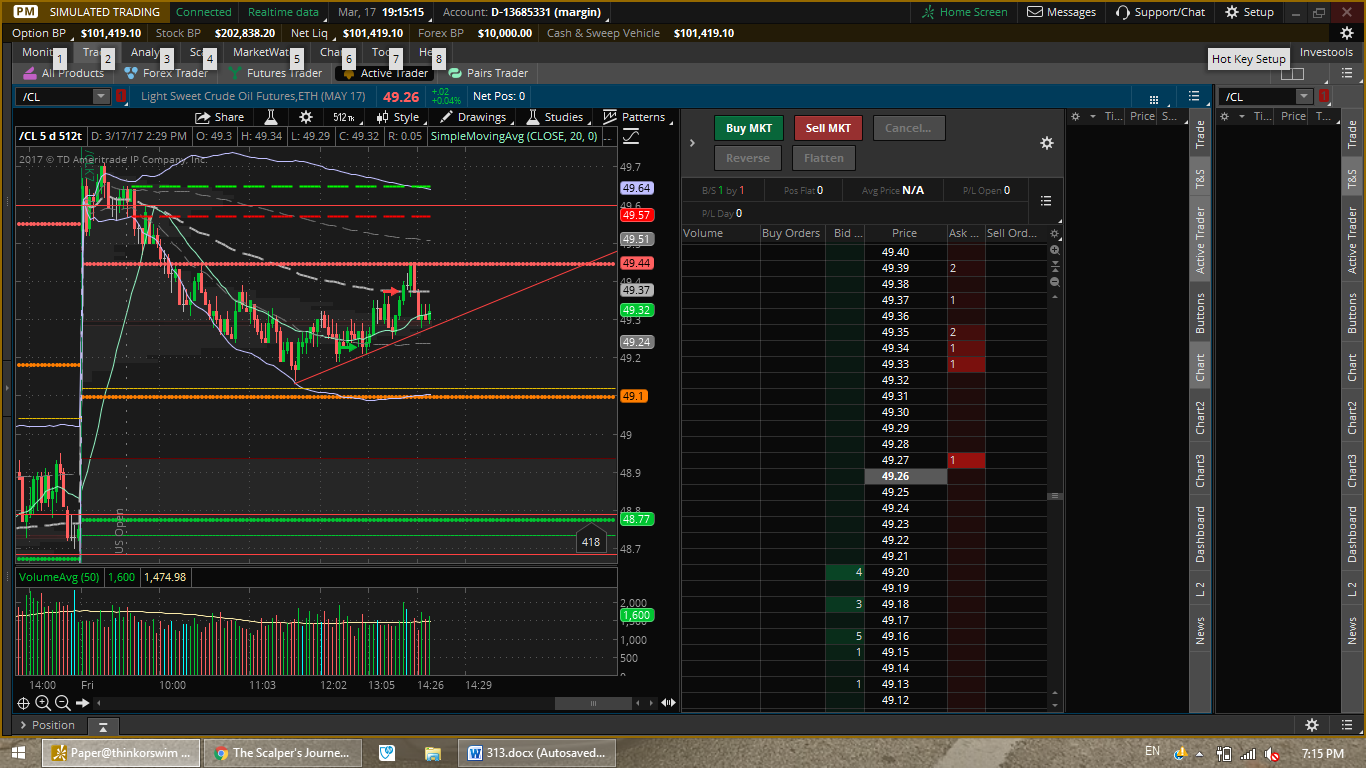Open Support/Chat
This screenshot has width=1366, height=768.
tap(1160, 12)
